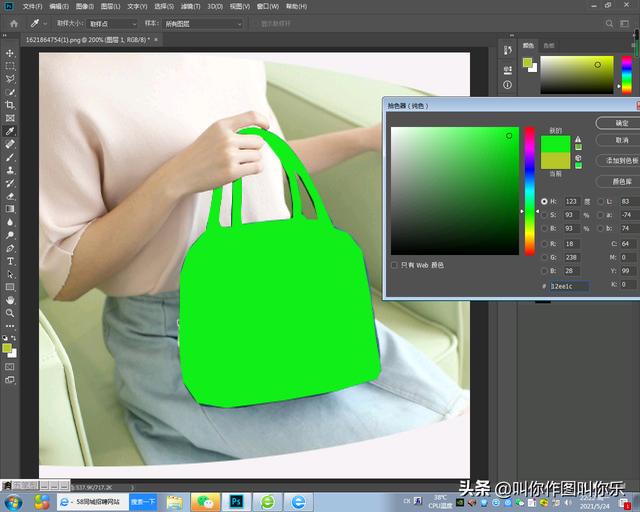
Task: Select the R red channel radio button
Action: point(544,243)
